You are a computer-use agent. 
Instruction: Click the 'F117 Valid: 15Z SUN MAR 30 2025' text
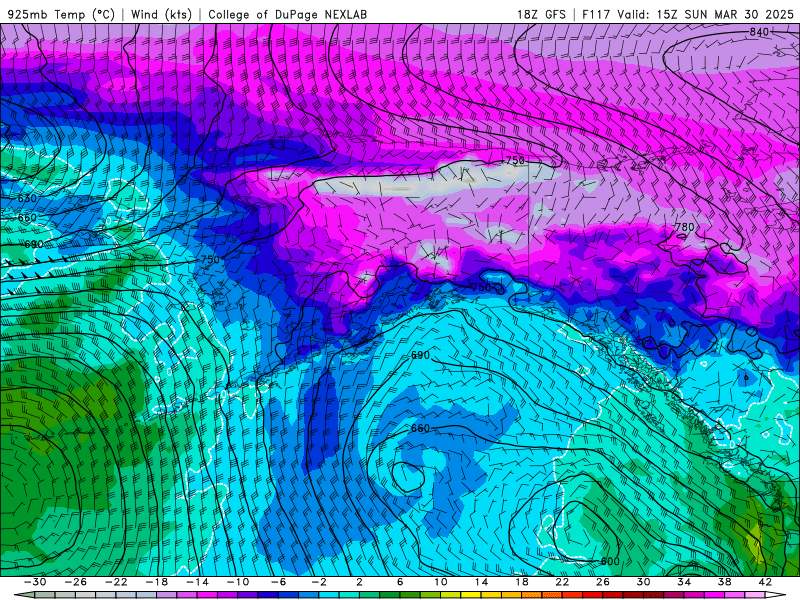click(x=688, y=14)
